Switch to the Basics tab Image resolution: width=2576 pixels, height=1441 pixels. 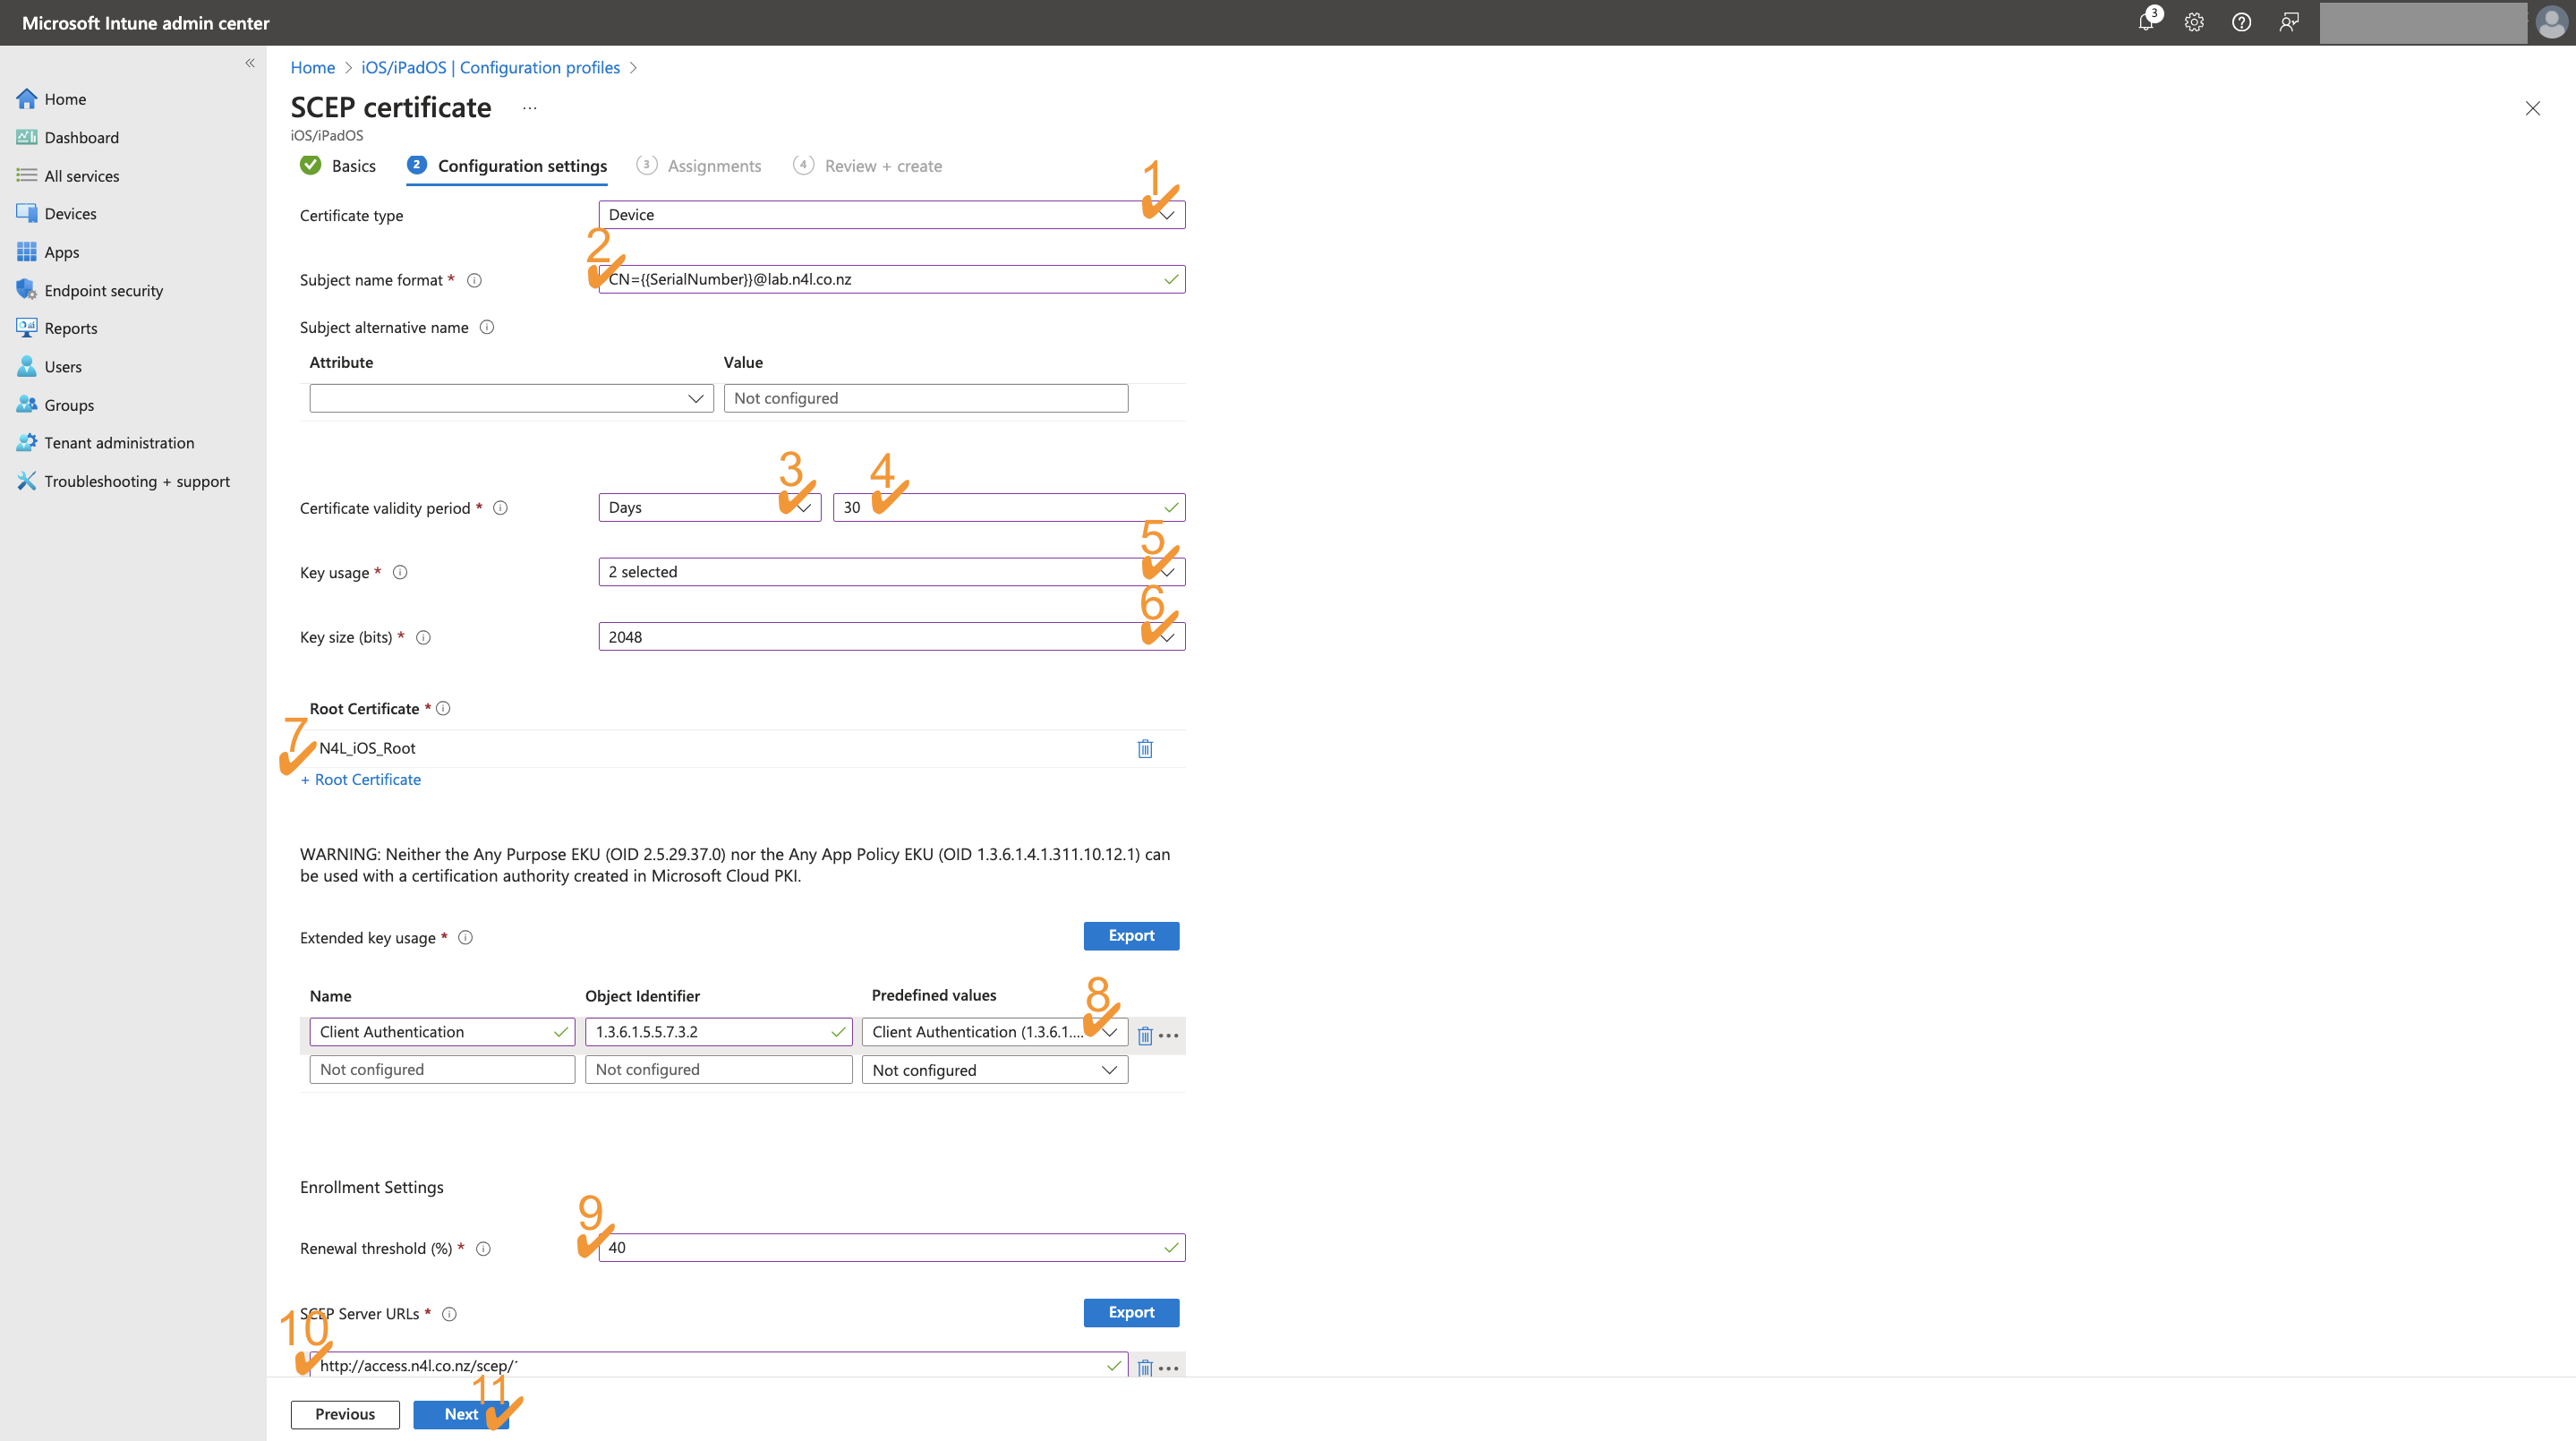(x=352, y=165)
